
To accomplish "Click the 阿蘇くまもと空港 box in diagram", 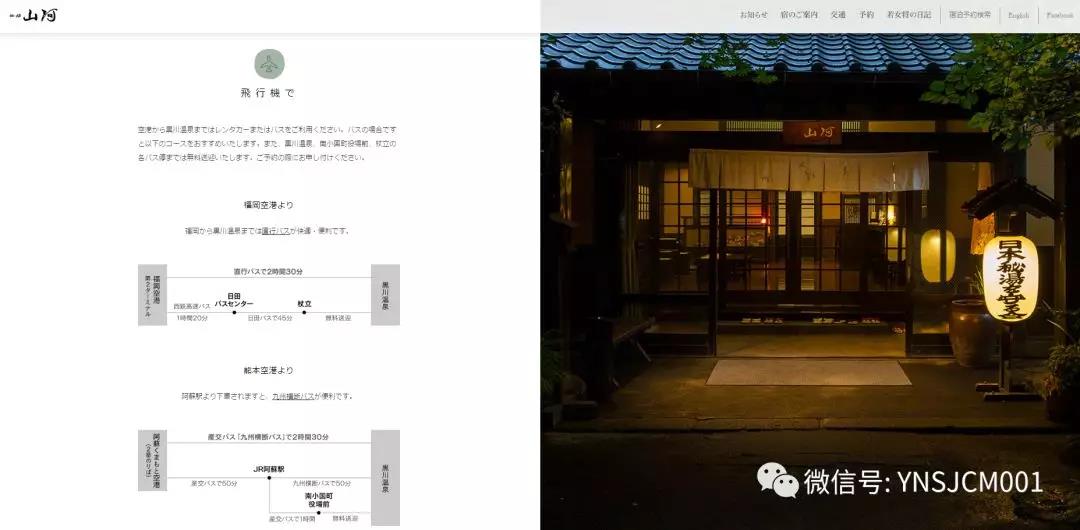I will (152, 460).
